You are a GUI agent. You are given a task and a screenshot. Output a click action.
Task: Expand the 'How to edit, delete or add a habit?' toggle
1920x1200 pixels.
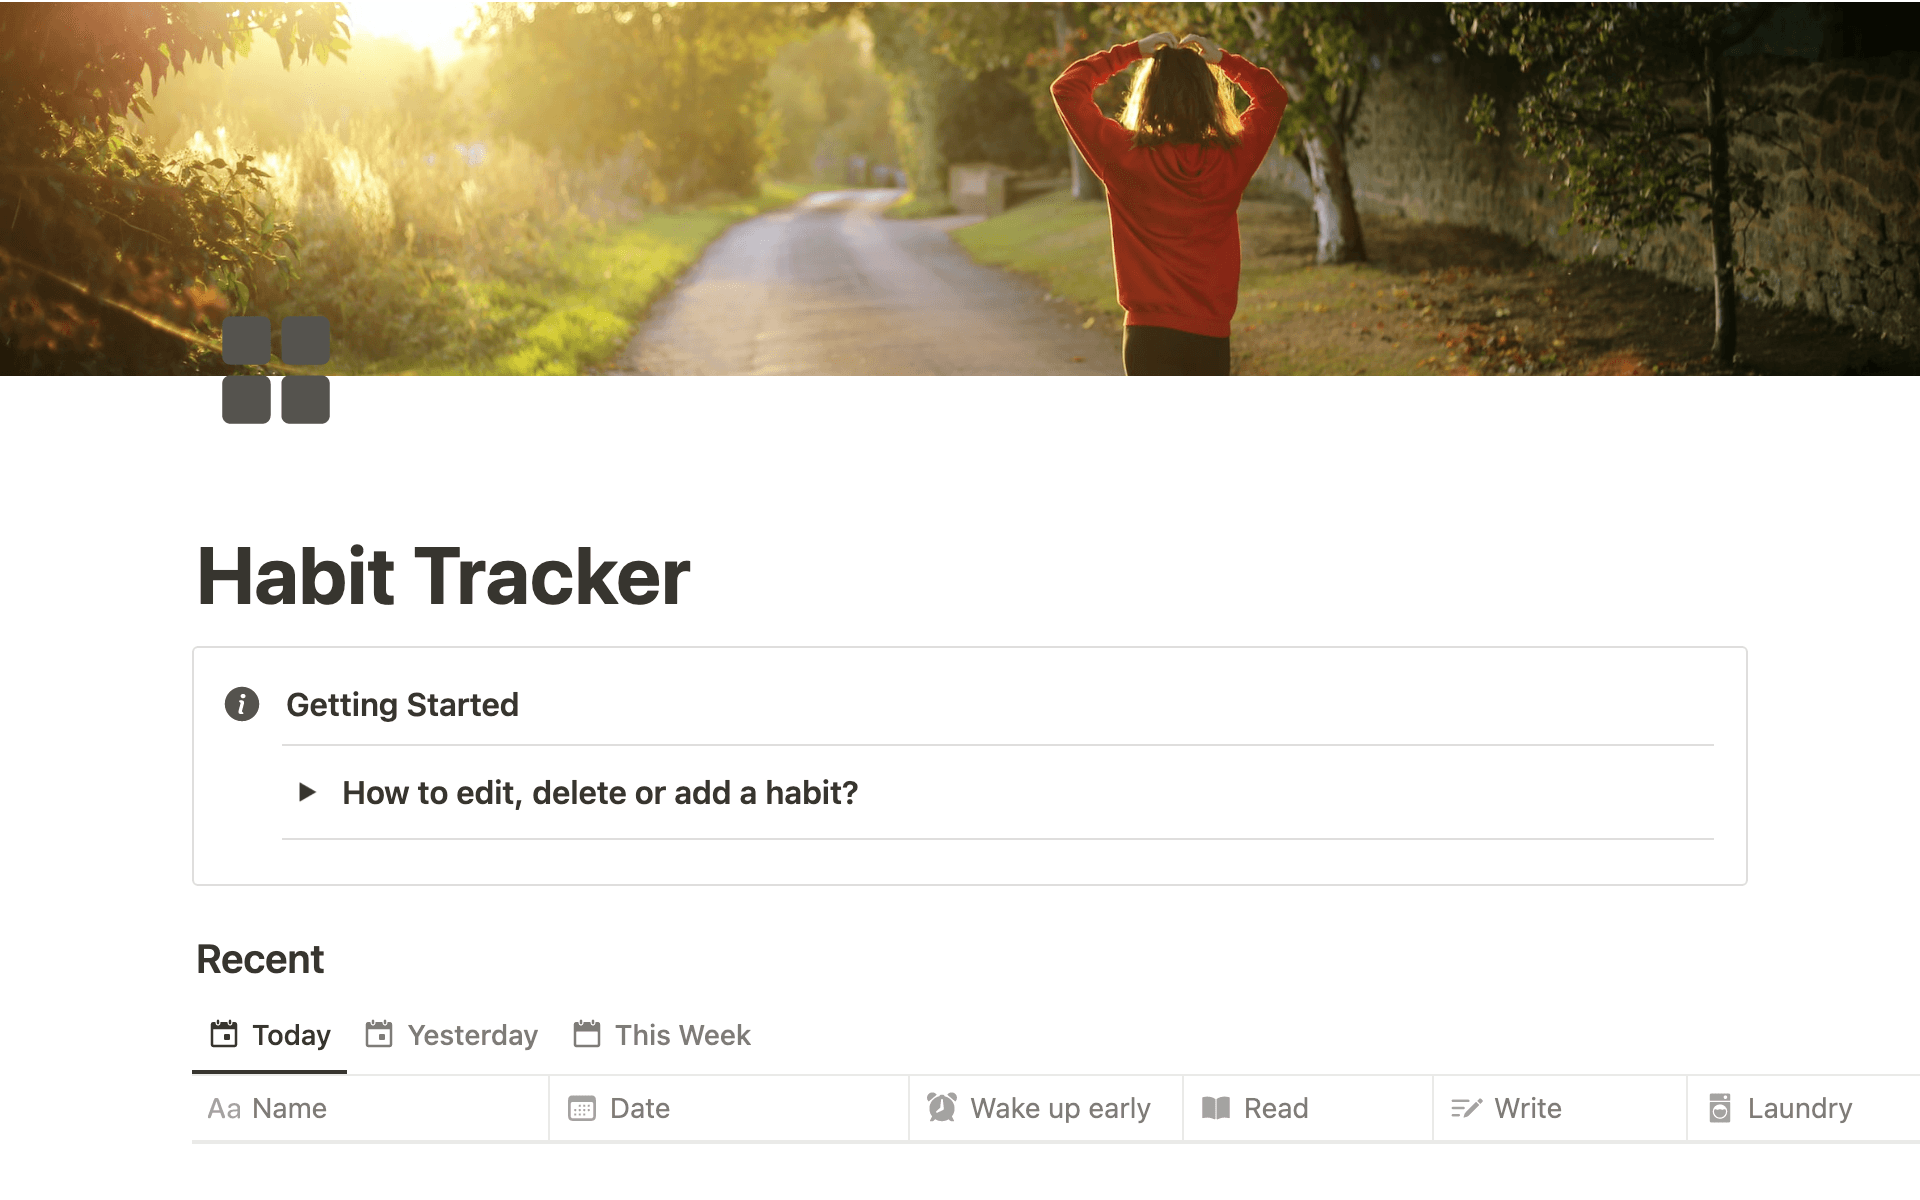[307, 792]
